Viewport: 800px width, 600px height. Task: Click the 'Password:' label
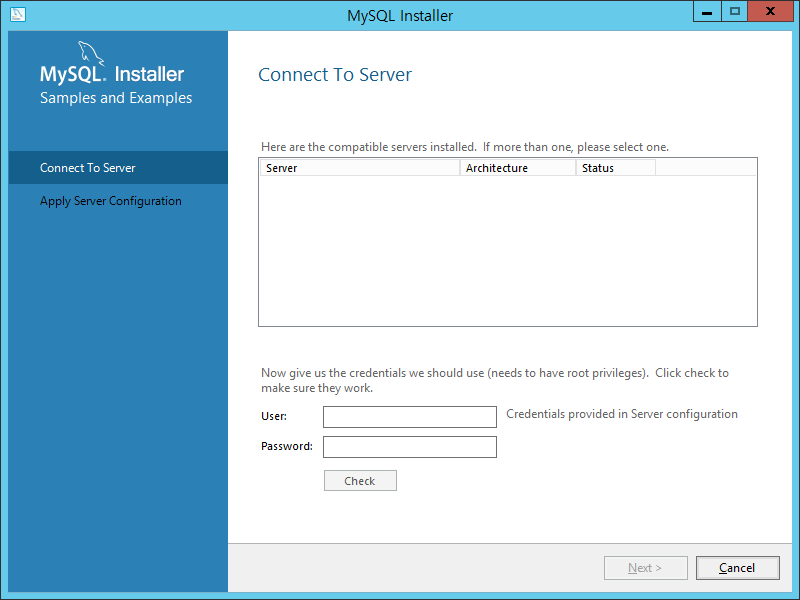pyautogui.click(x=287, y=446)
